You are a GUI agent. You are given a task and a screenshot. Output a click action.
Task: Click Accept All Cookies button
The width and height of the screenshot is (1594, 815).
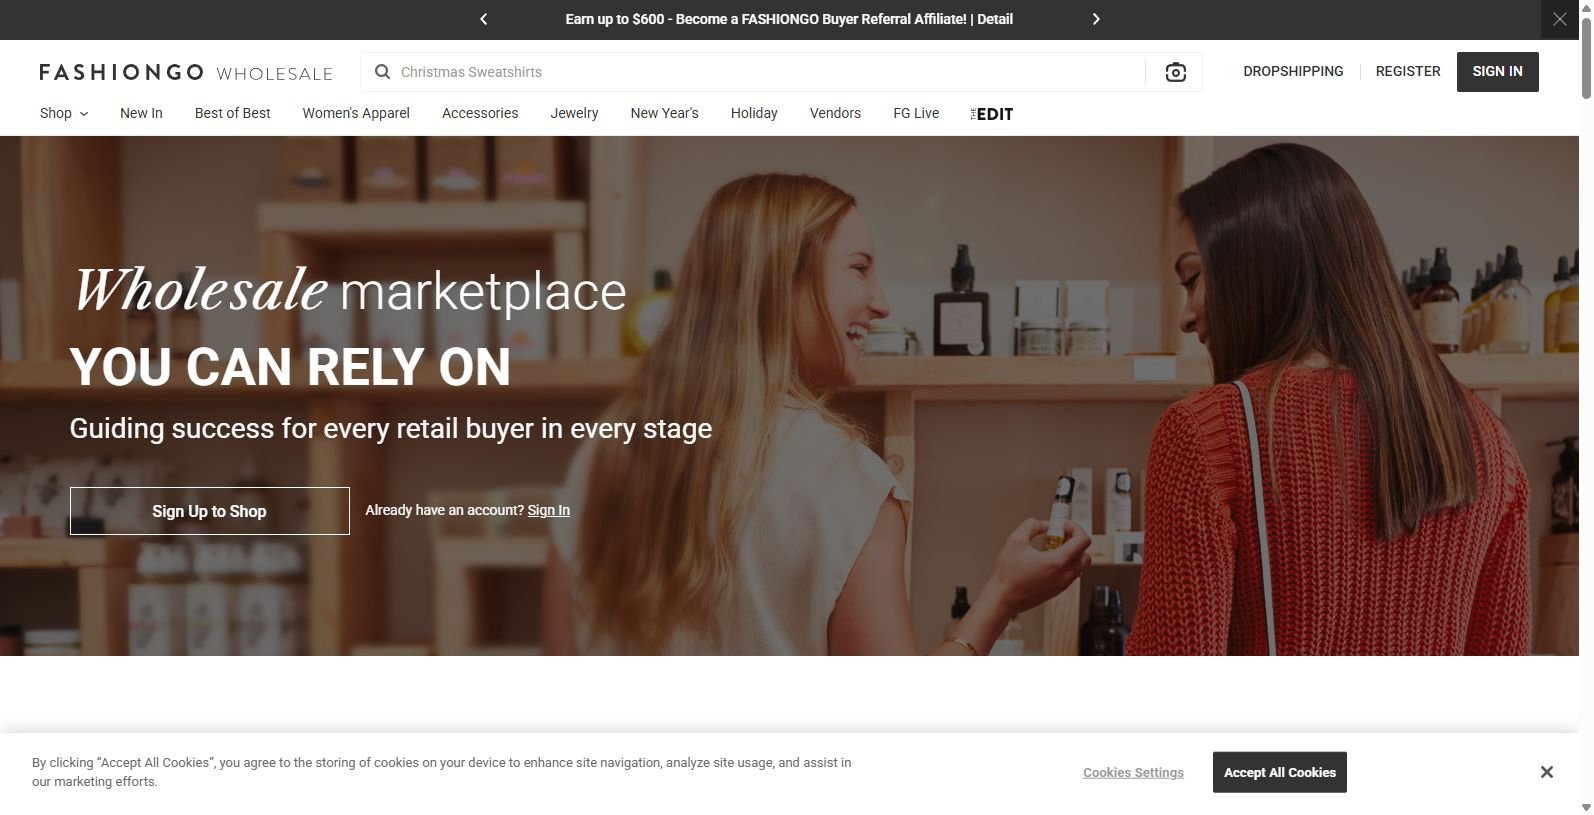tap(1280, 772)
